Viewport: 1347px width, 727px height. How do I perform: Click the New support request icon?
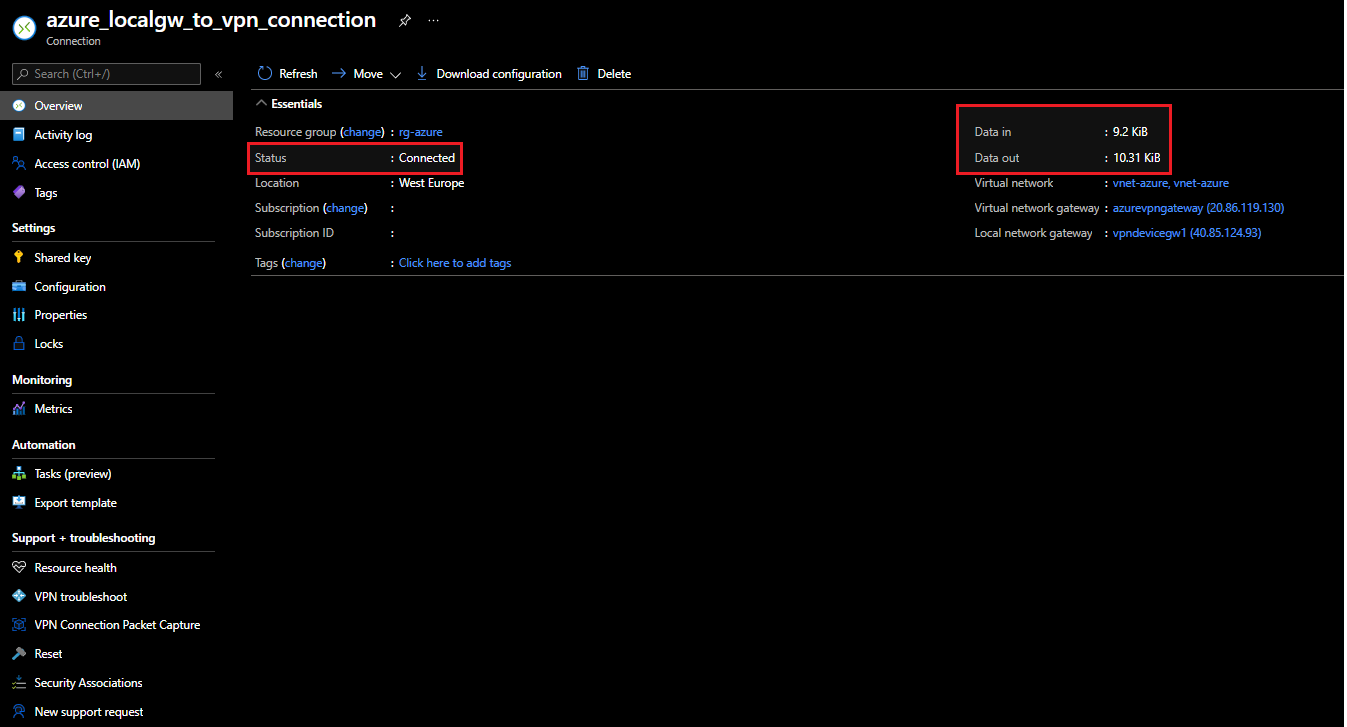click(19, 712)
